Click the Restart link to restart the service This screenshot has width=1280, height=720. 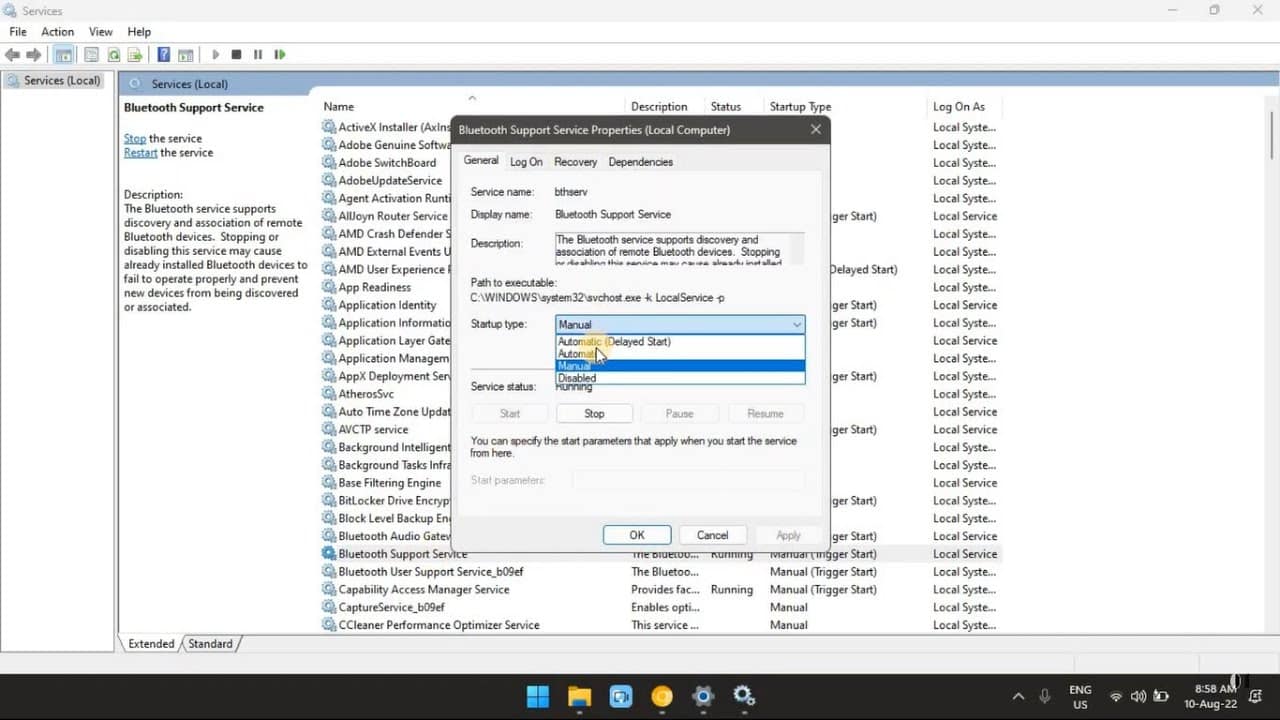pyautogui.click(x=140, y=152)
